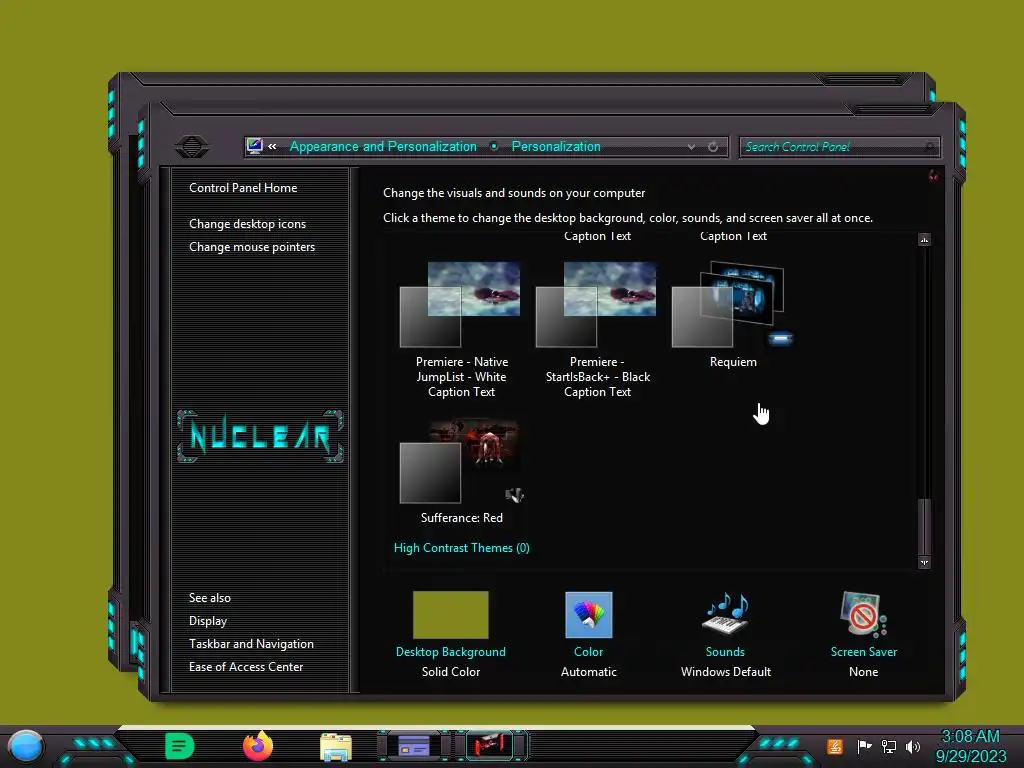
Task: Click Personalization breadcrumb segment
Action: point(556,146)
